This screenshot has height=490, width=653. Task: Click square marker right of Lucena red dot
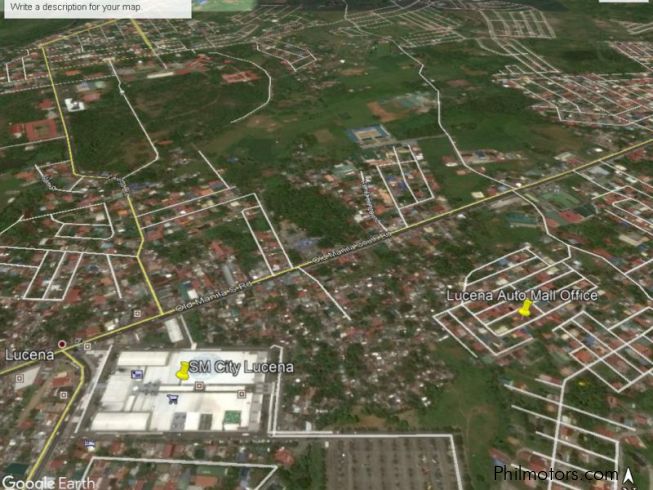coord(87,347)
